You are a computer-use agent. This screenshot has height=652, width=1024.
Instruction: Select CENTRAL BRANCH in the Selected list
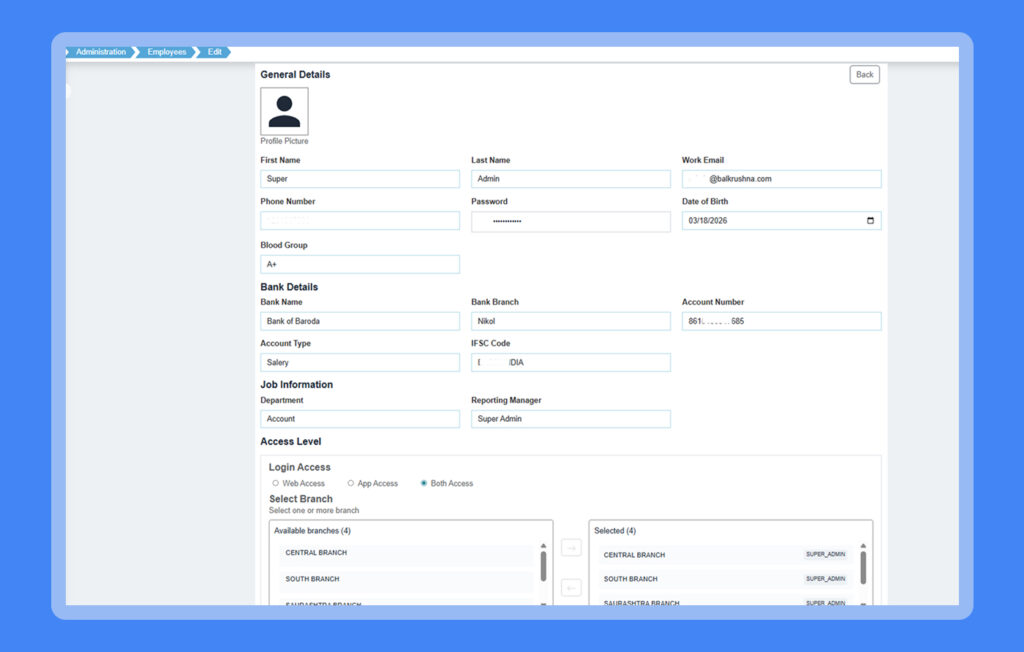[725, 555]
